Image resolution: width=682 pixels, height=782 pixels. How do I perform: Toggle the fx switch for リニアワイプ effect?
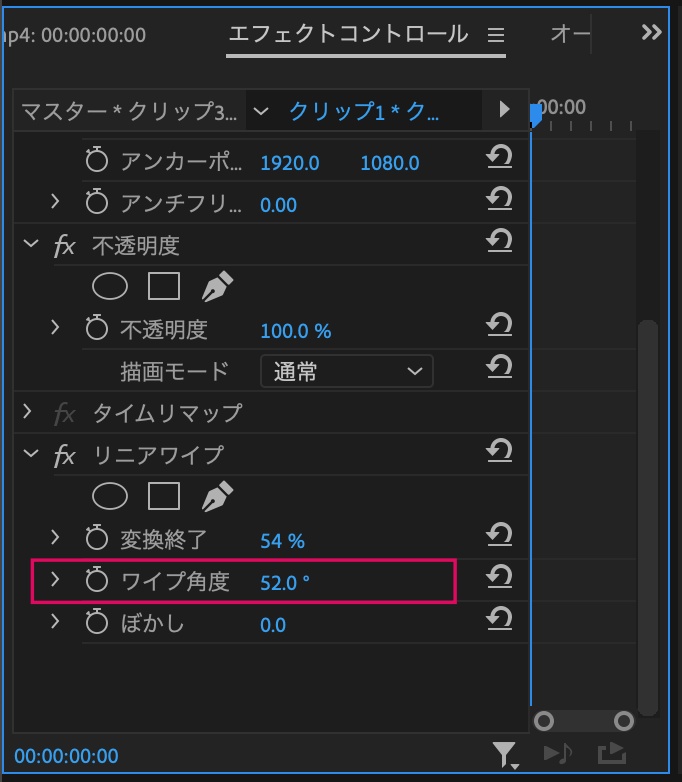click(x=64, y=455)
